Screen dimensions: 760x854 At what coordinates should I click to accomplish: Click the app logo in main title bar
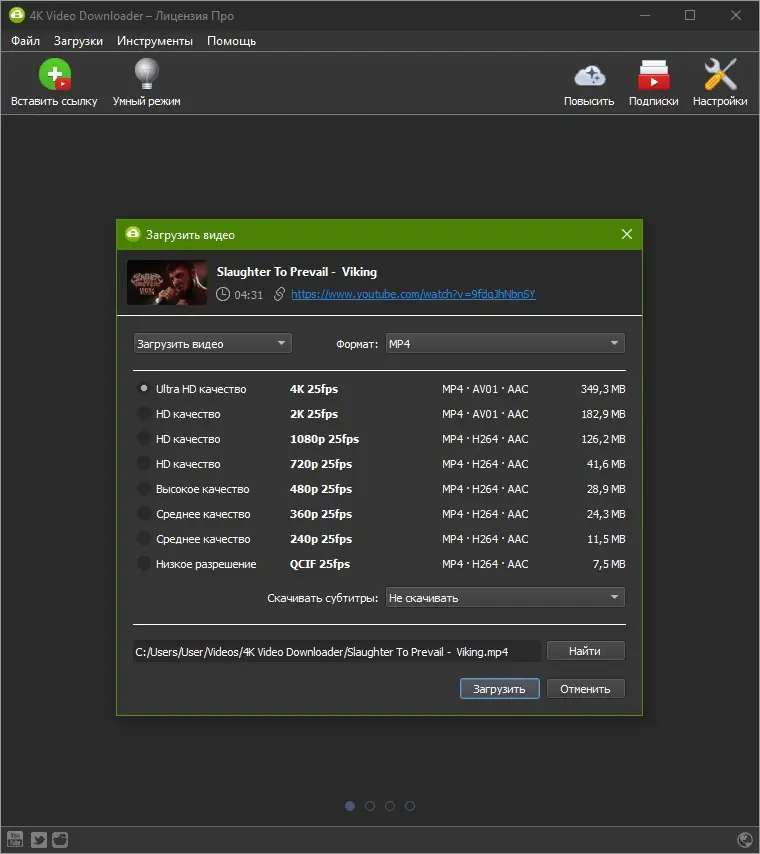[17, 15]
